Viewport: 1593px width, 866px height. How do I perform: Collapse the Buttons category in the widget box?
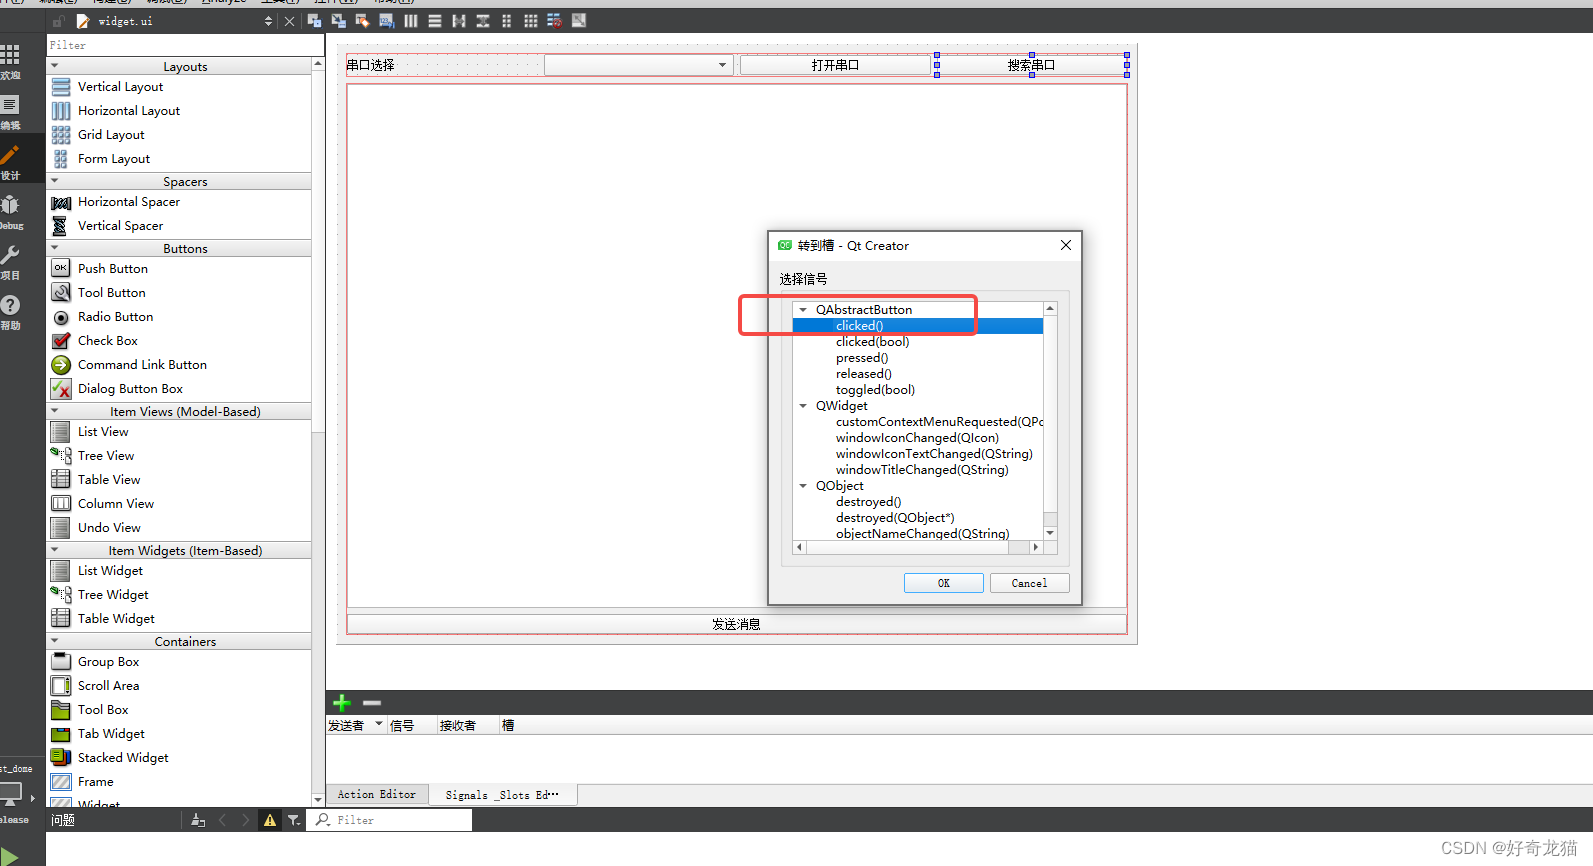(x=54, y=248)
